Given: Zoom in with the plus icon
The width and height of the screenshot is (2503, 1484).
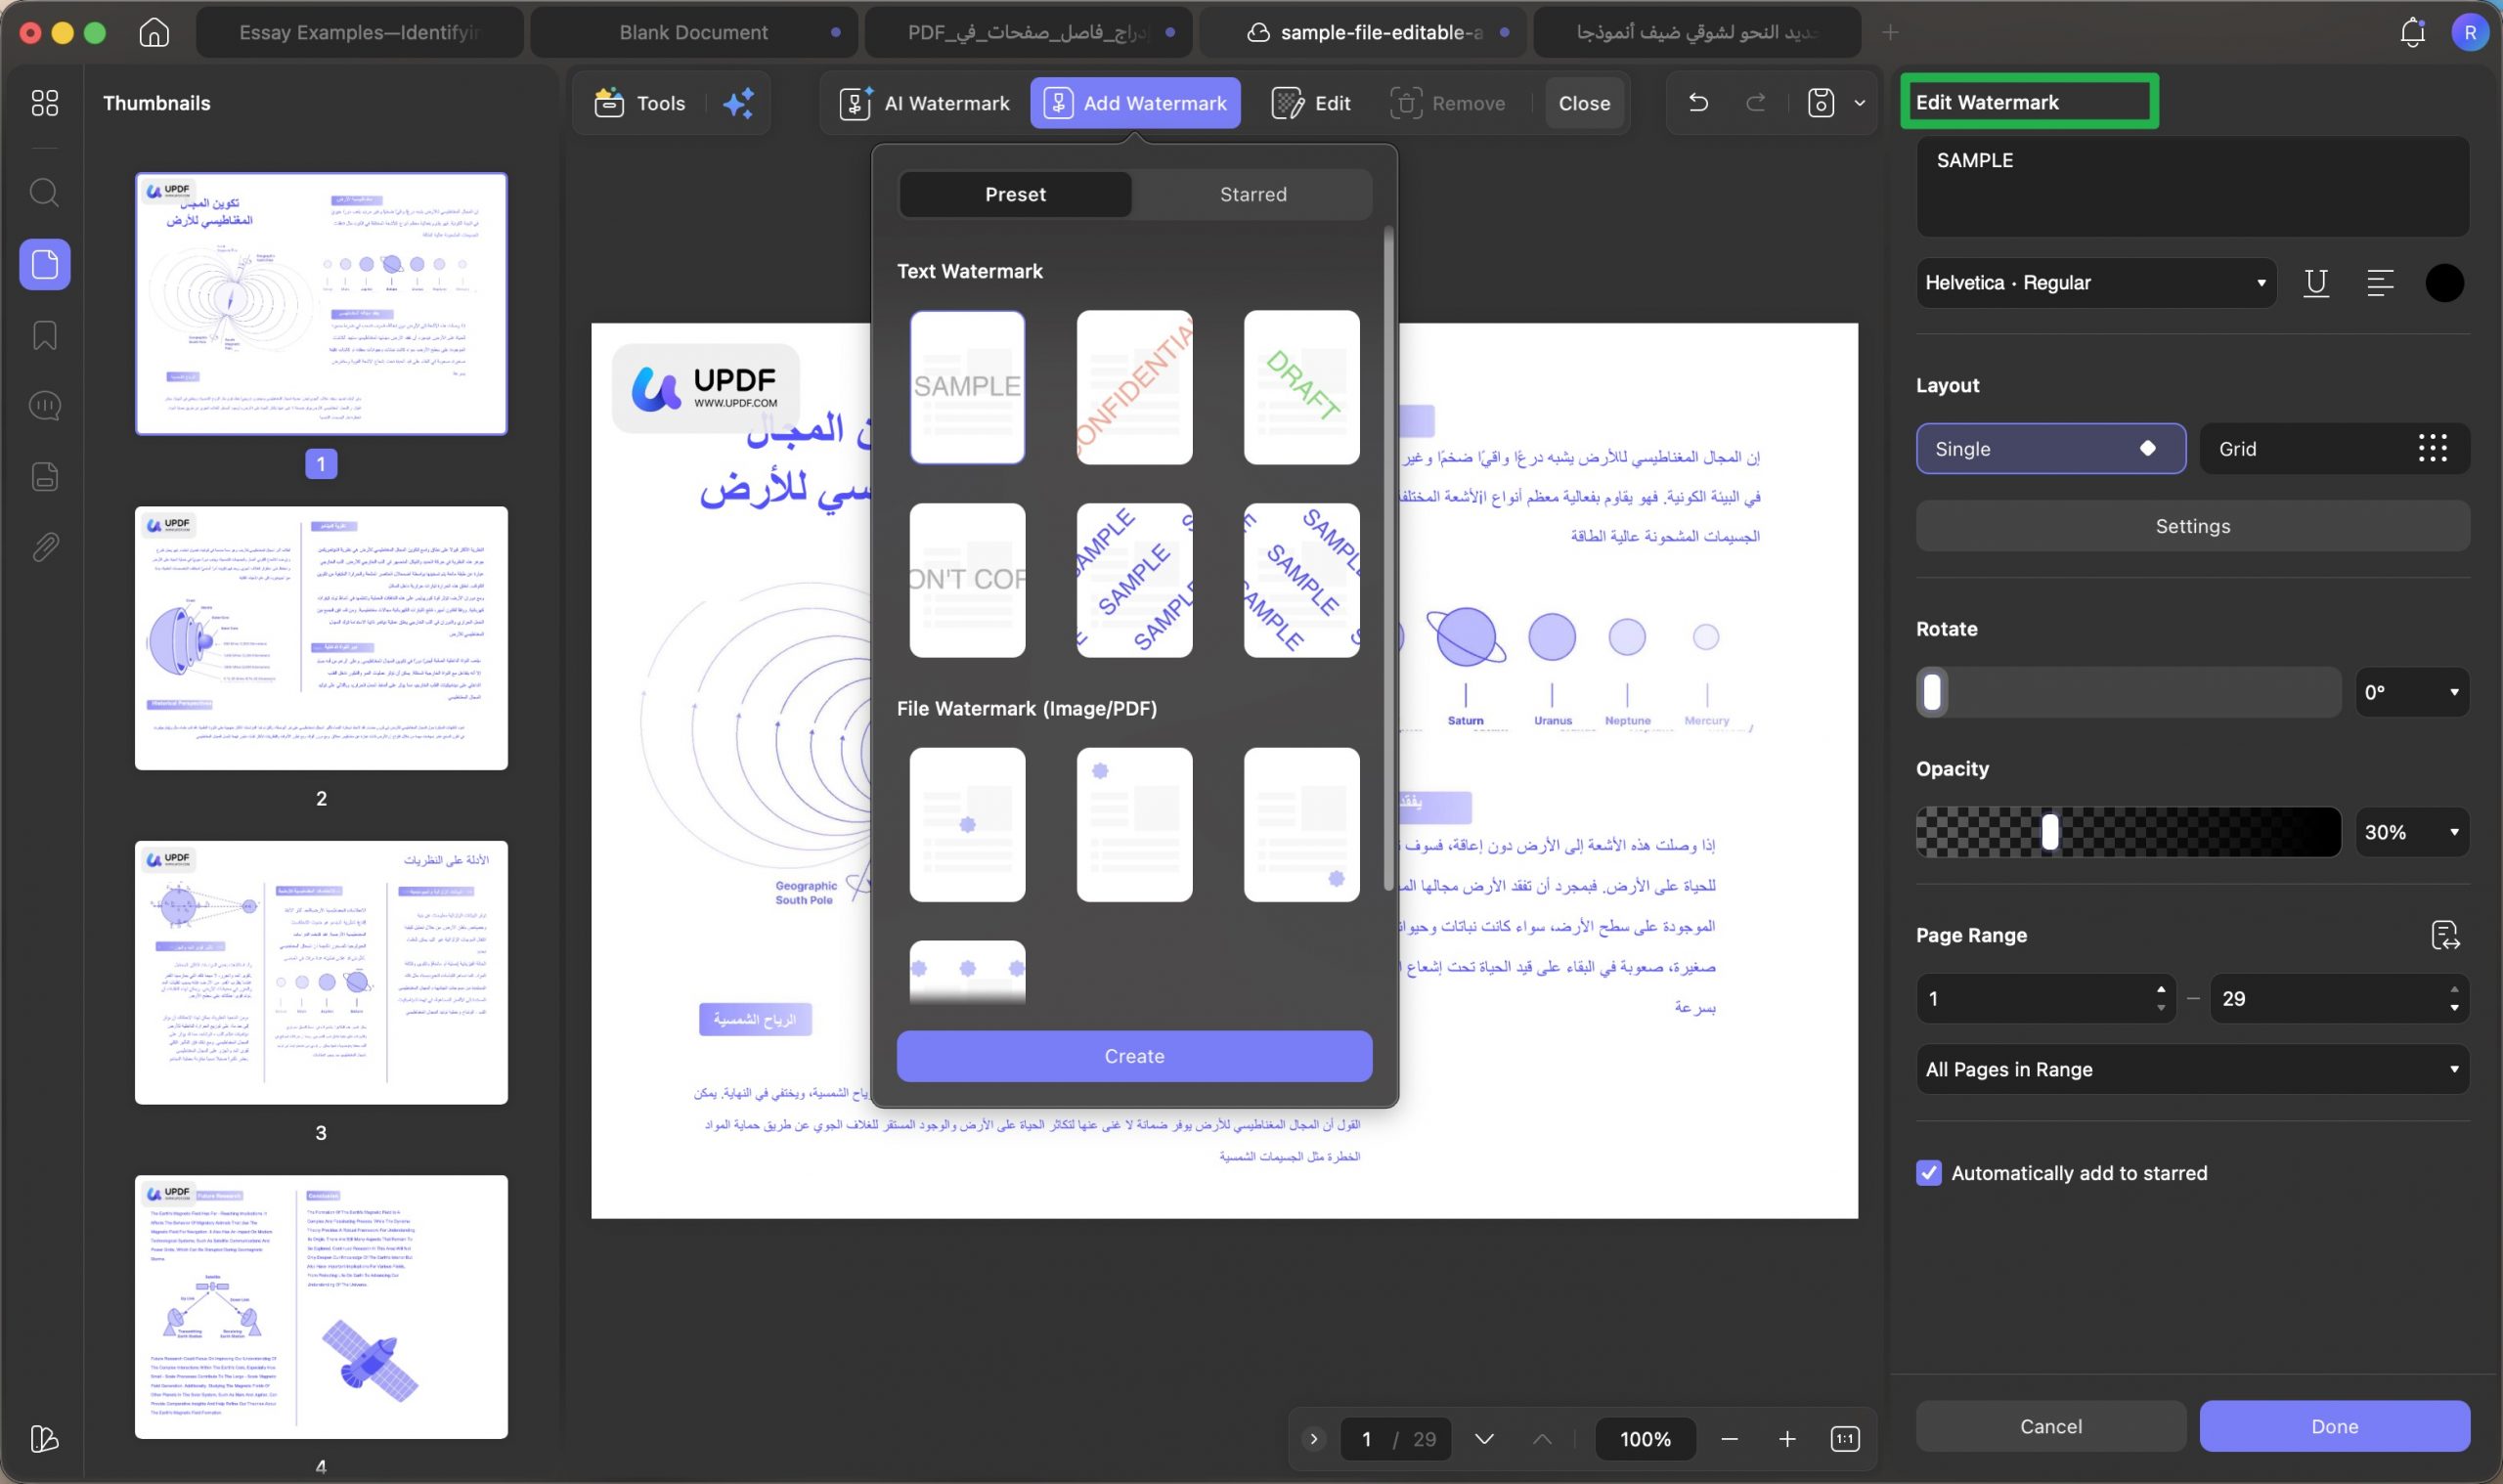Looking at the screenshot, I should 1787,1439.
